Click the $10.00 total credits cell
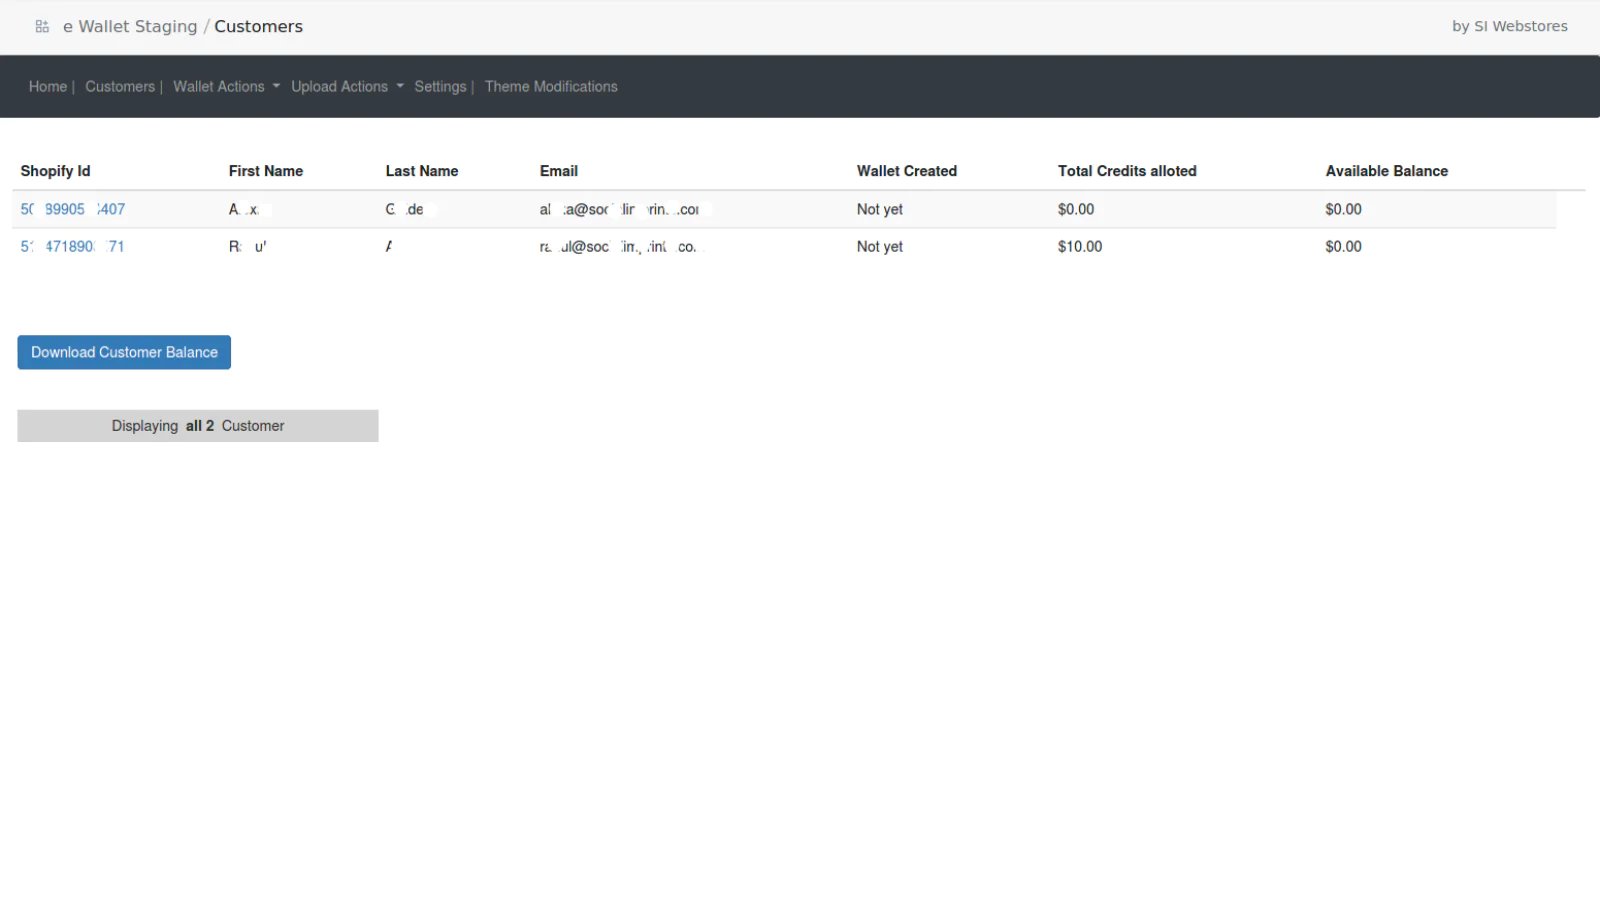Image resolution: width=1600 pixels, height=900 pixels. tap(1080, 246)
